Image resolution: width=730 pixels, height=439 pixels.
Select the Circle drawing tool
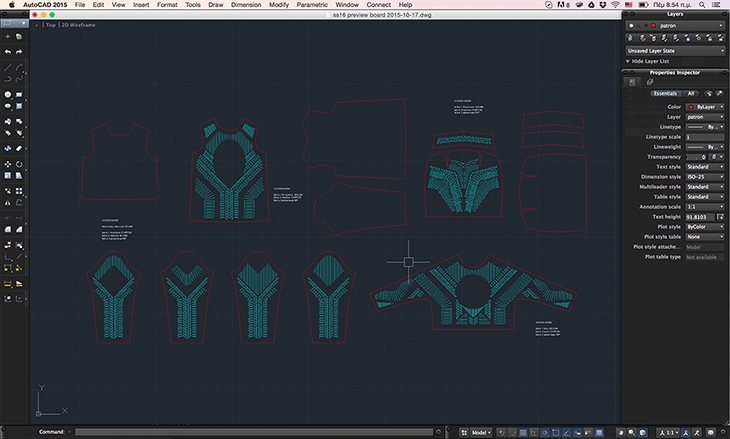click(x=8, y=95)
